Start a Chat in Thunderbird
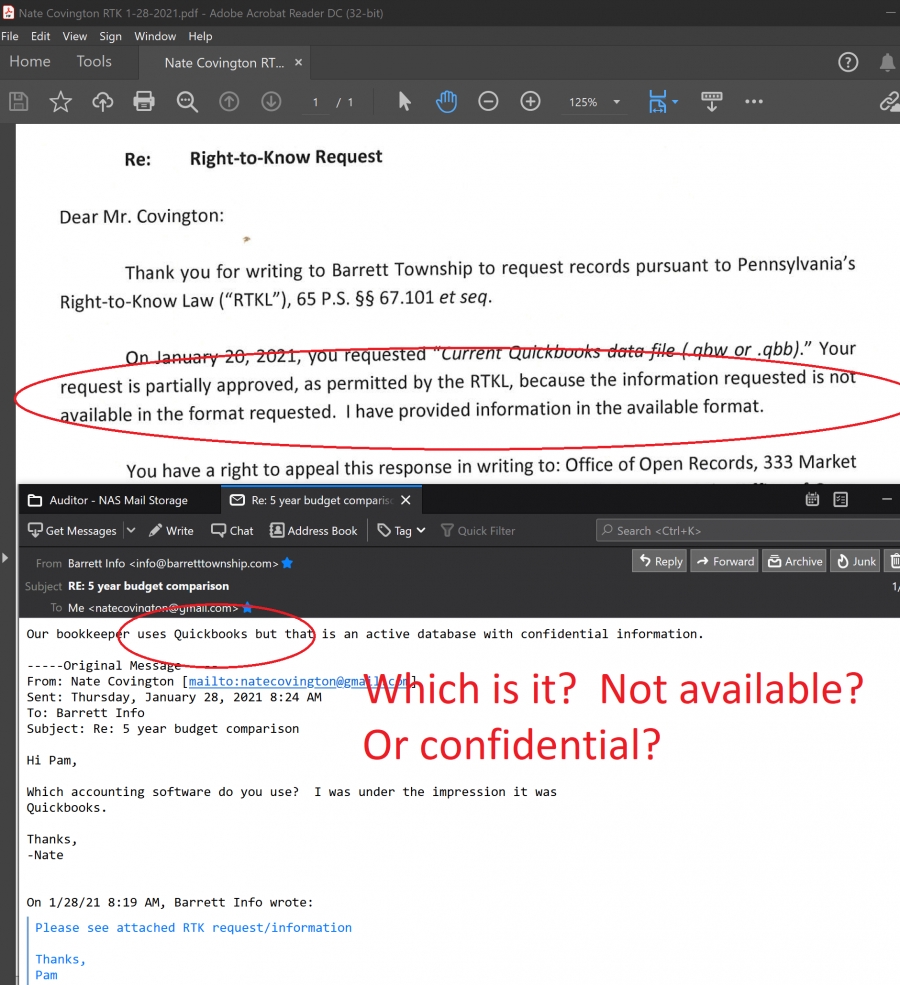 point(232,531)
